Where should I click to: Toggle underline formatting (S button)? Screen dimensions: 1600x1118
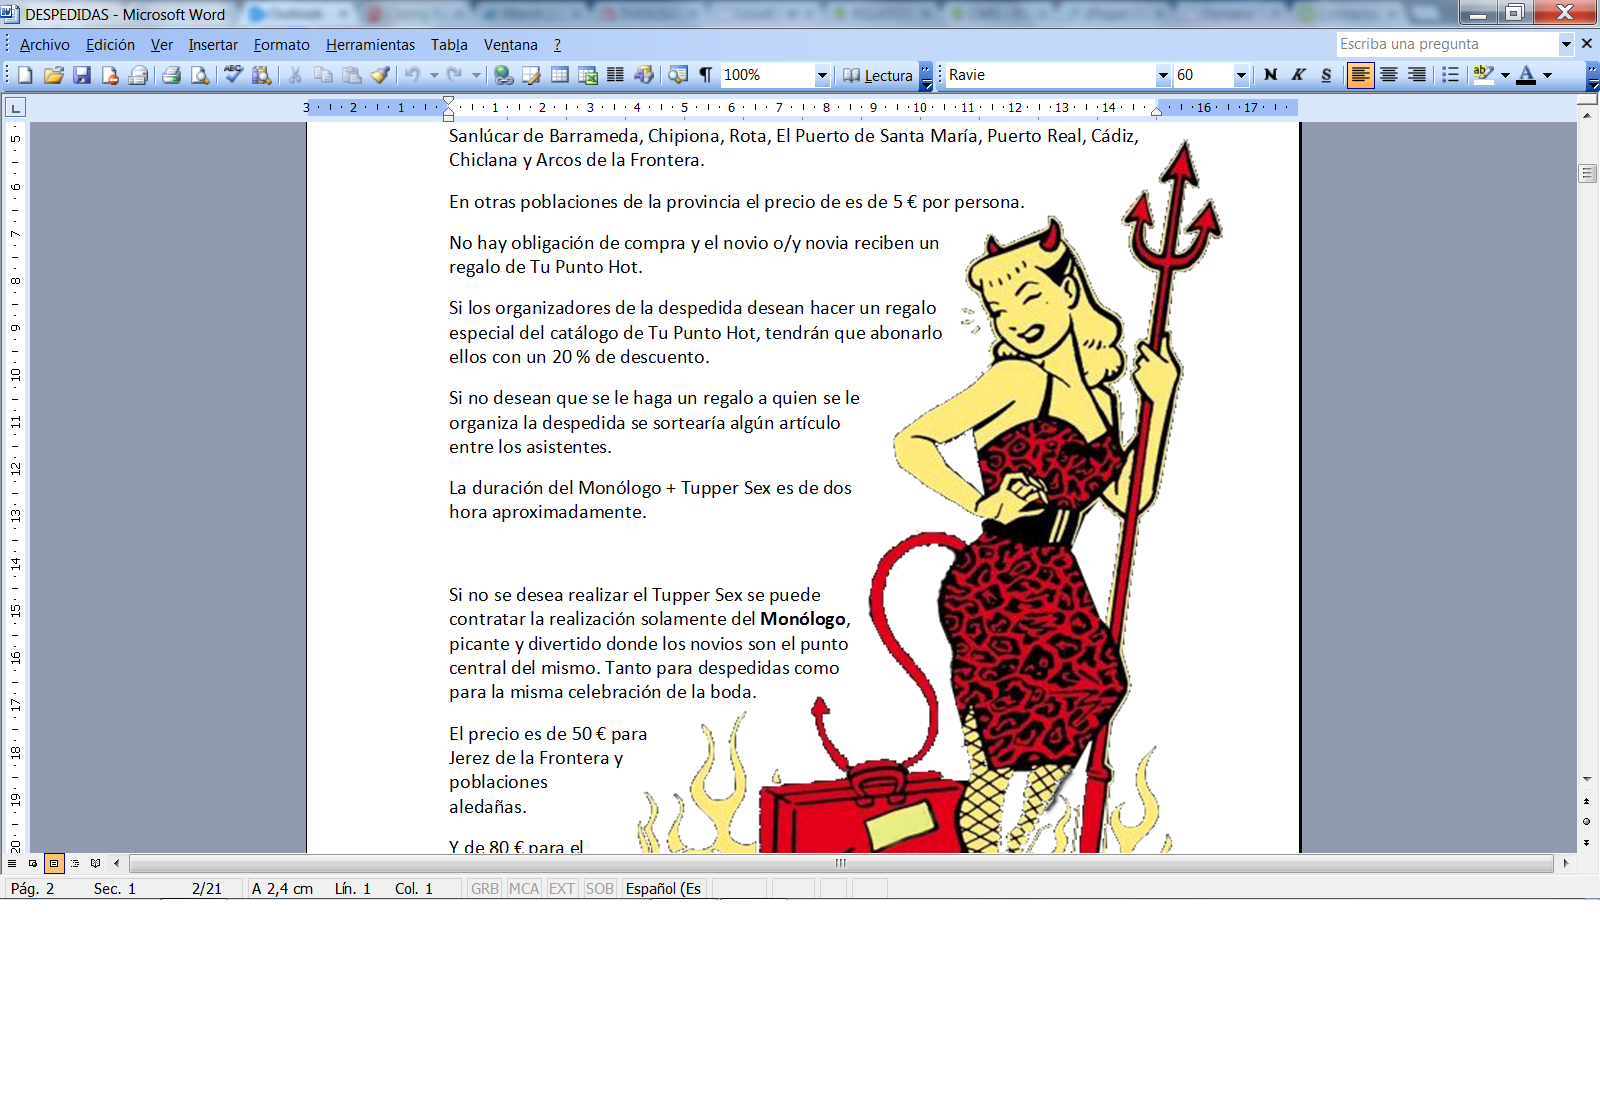(x=1327, y=75)
